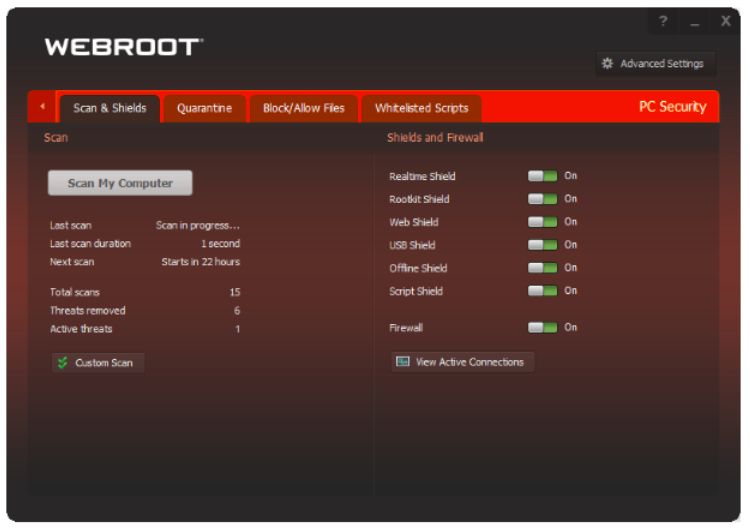The height and width of the screenshot is (530, 750).
Task: Click the Webroot logo
Action: click(124, 47)
